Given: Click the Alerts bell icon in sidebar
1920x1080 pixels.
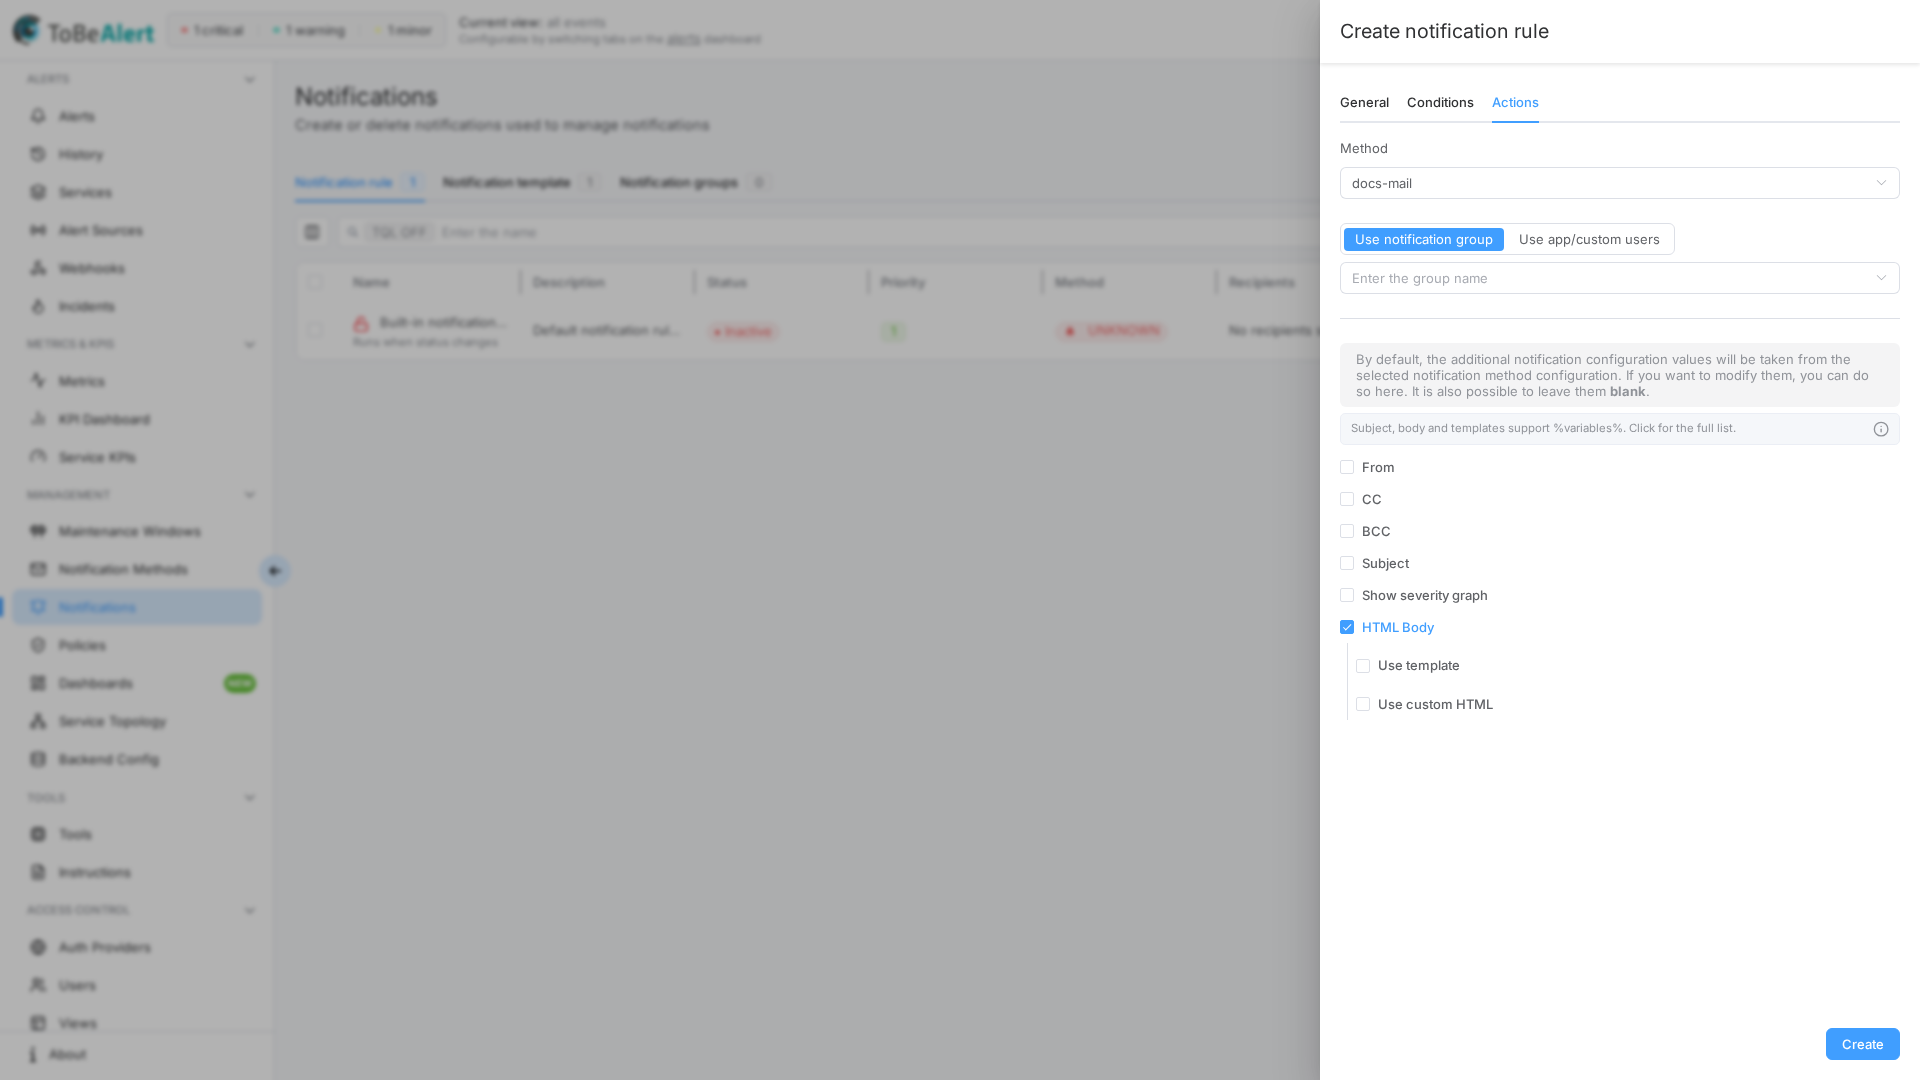Looking at the screenshot, I should click(38, 116).
